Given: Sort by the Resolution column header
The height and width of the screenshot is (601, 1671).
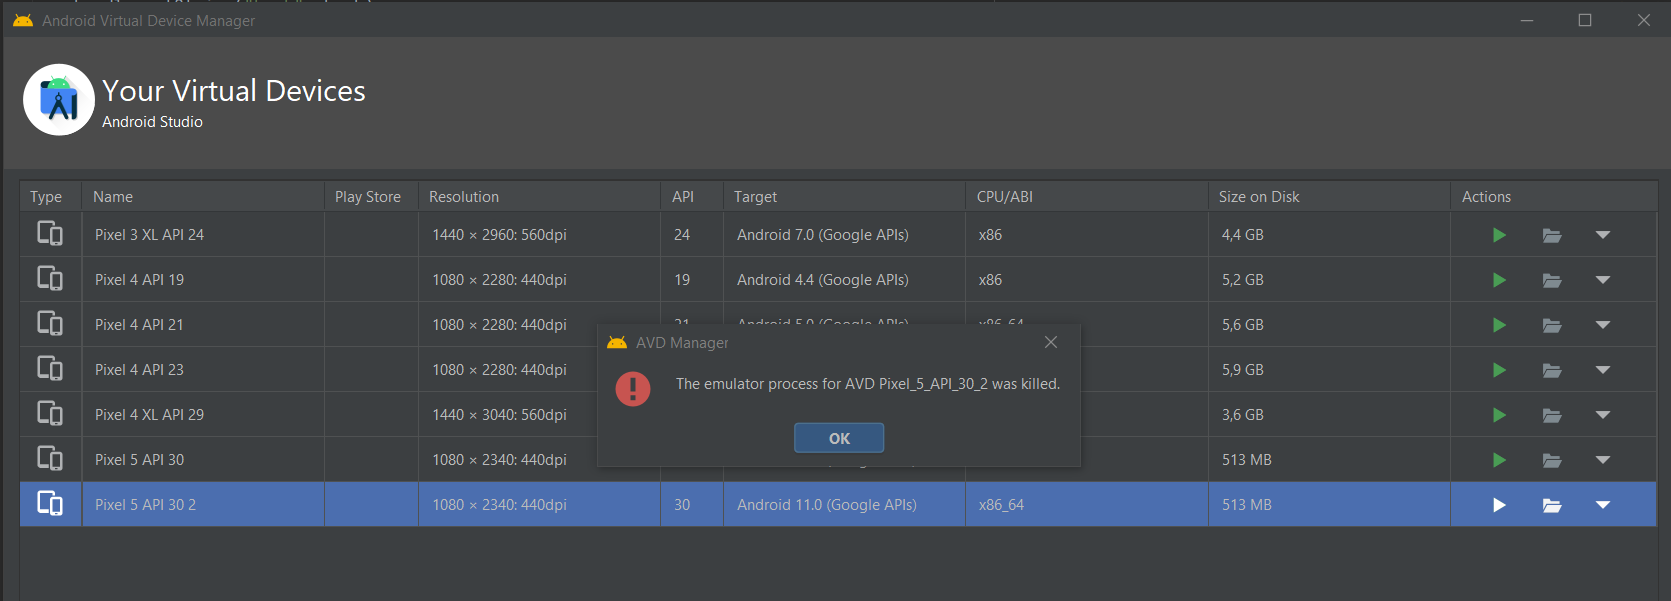Looking at the screenshot, I should point(539,197).
